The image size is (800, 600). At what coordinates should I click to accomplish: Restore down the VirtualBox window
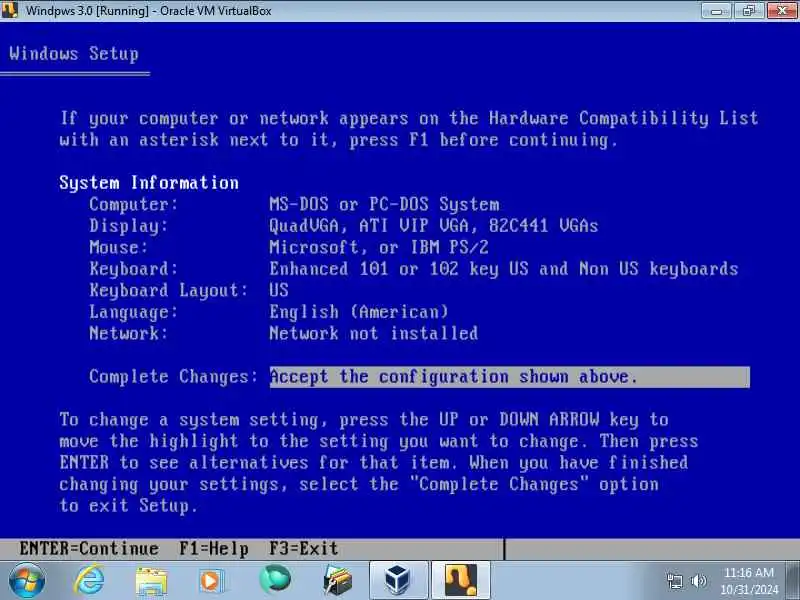tap(749, 11)
